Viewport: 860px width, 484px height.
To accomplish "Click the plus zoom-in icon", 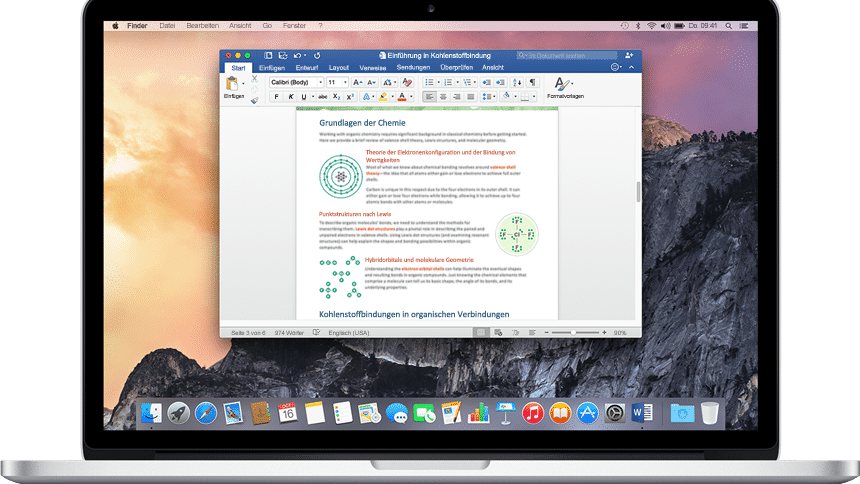I will click(x=604, y=333).
